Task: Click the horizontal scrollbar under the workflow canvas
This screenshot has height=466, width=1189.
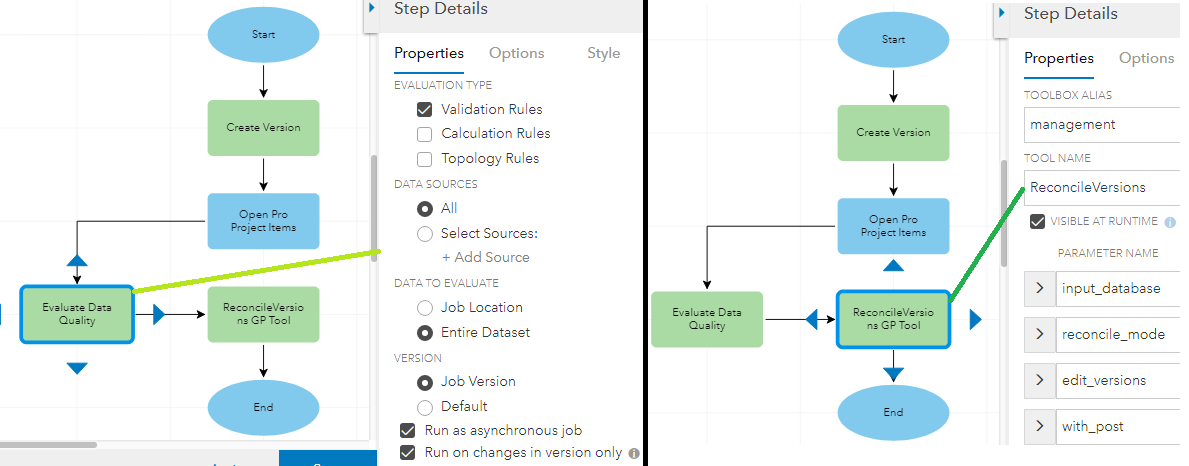Action: click(48, 444)
